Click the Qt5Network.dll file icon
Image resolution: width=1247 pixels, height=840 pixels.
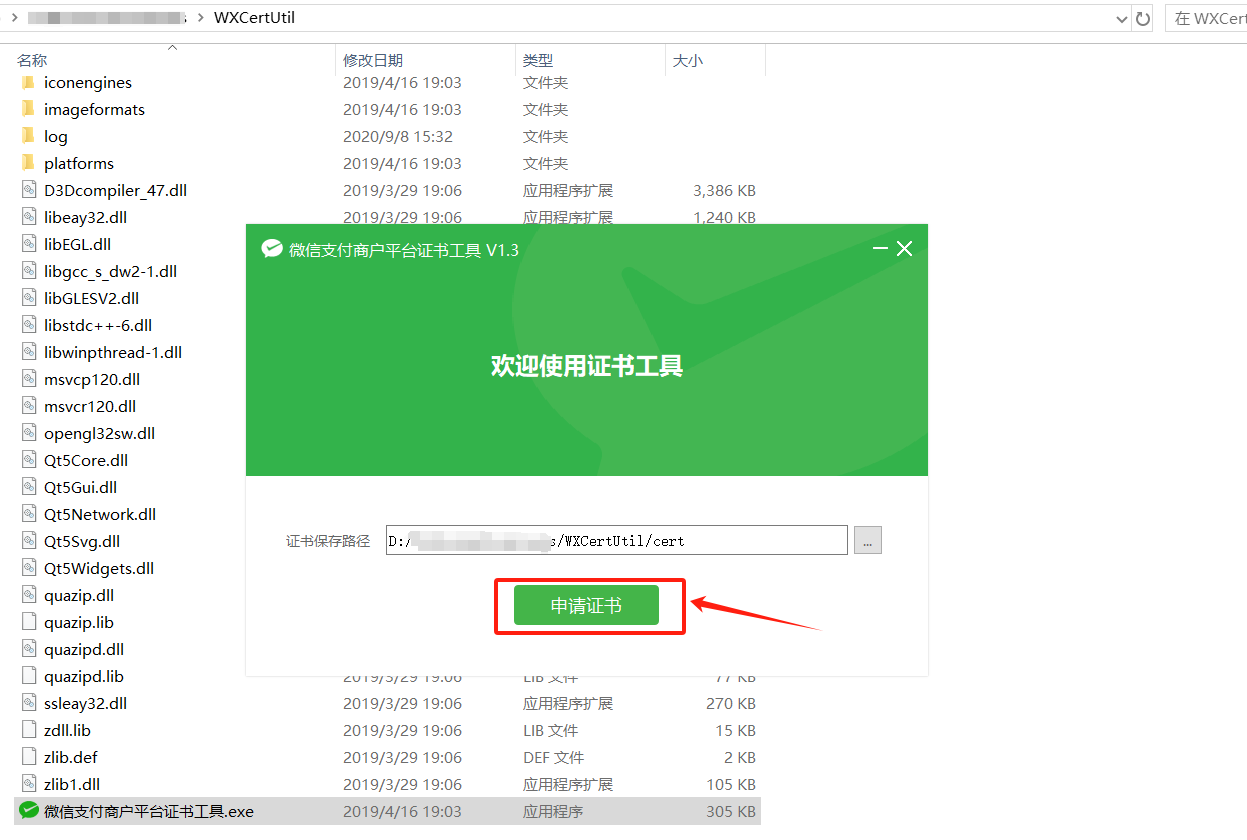(28, 514)
